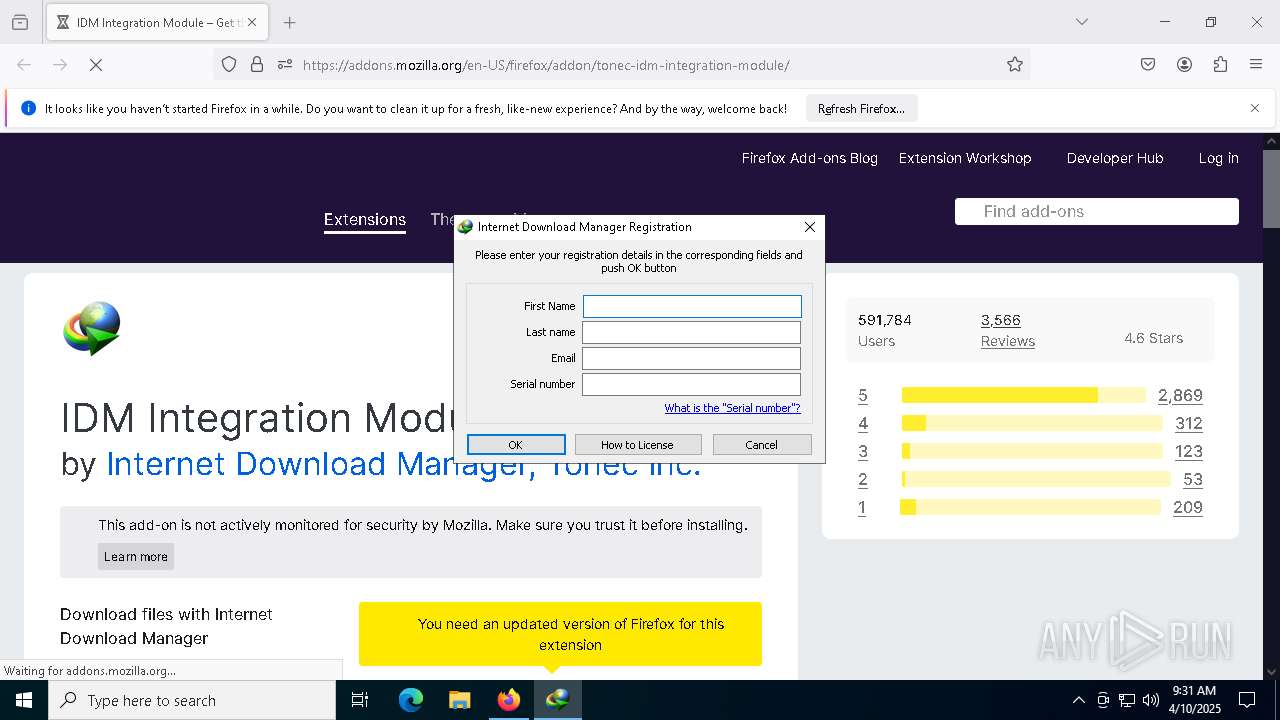Bookmark this page with star icon

(1015, 65)
